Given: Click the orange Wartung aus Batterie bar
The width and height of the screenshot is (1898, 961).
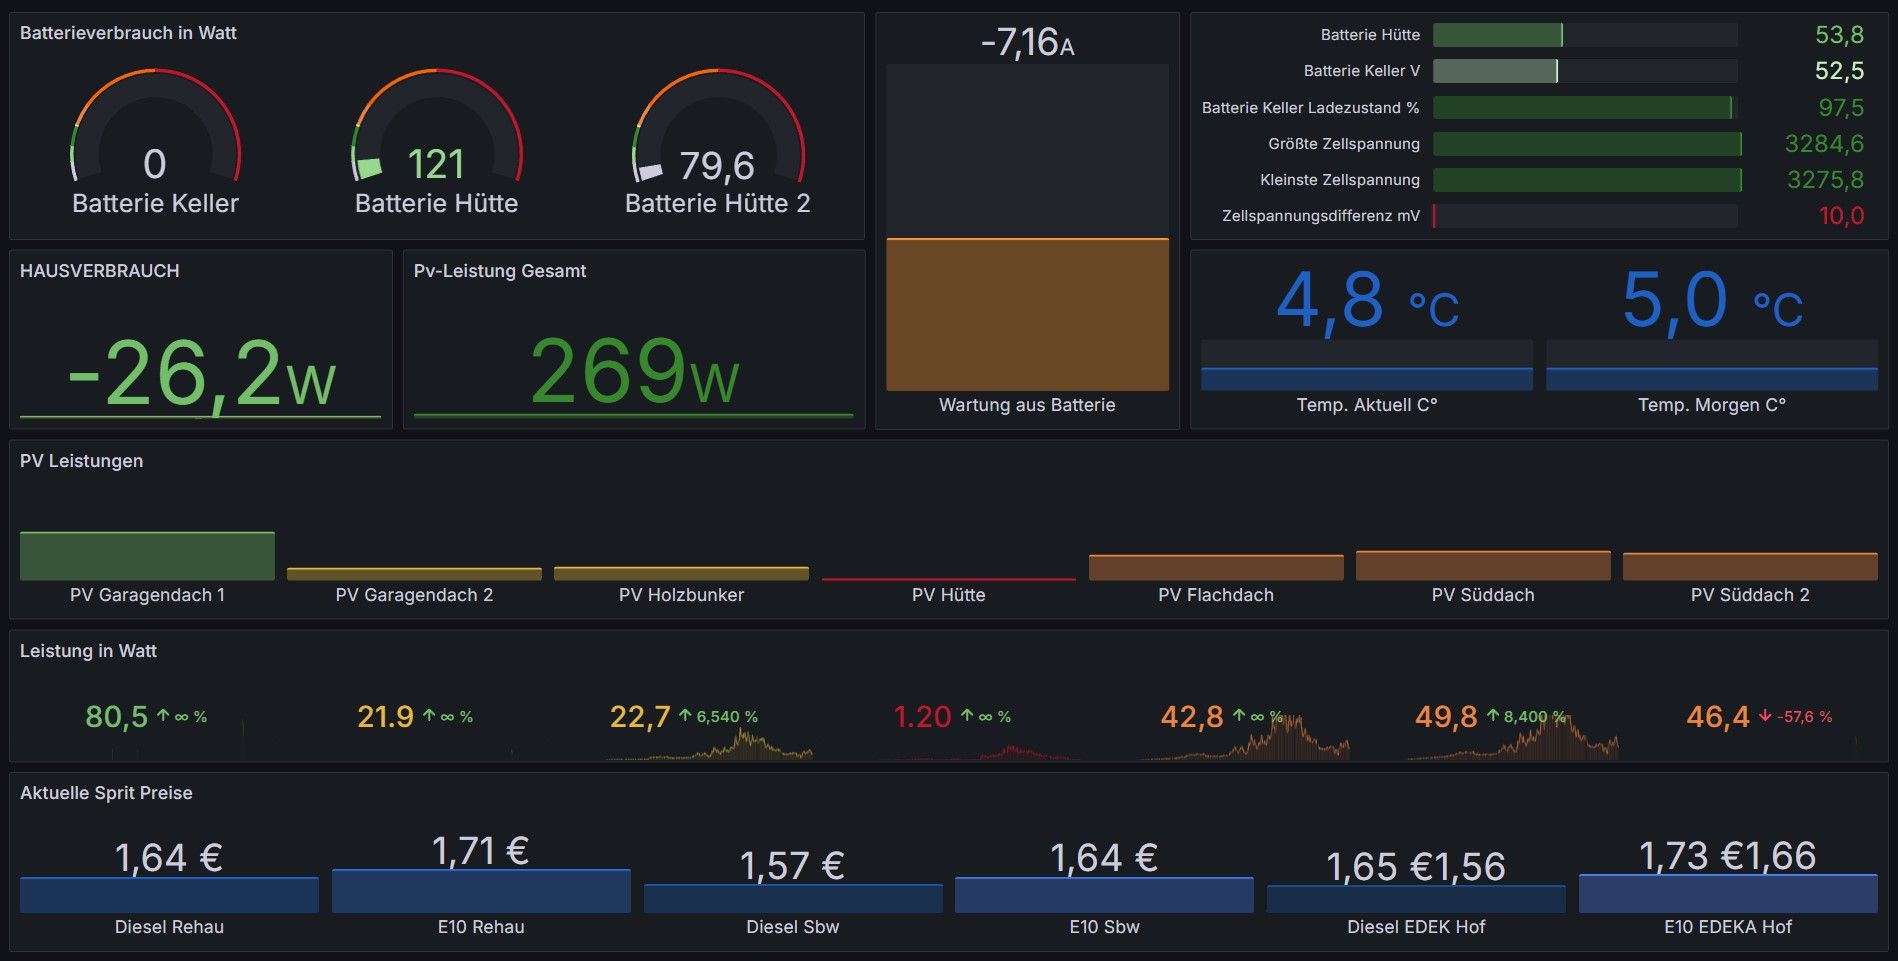Looking at the screenshot, I should pyautogui.click(x=1027, y=314).
